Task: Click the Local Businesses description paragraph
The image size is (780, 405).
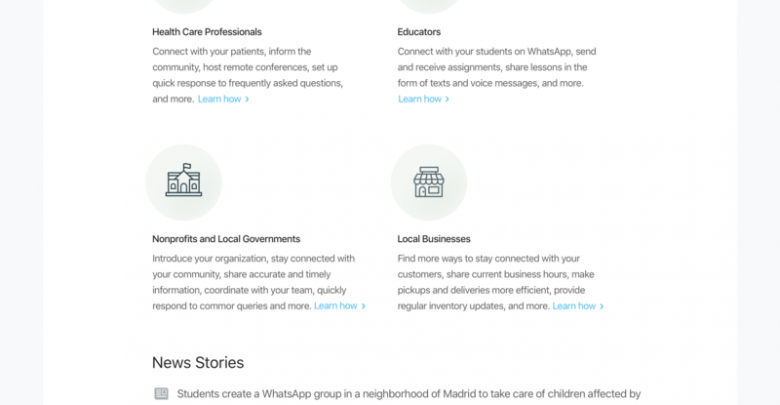Action: tap(497, 282)
